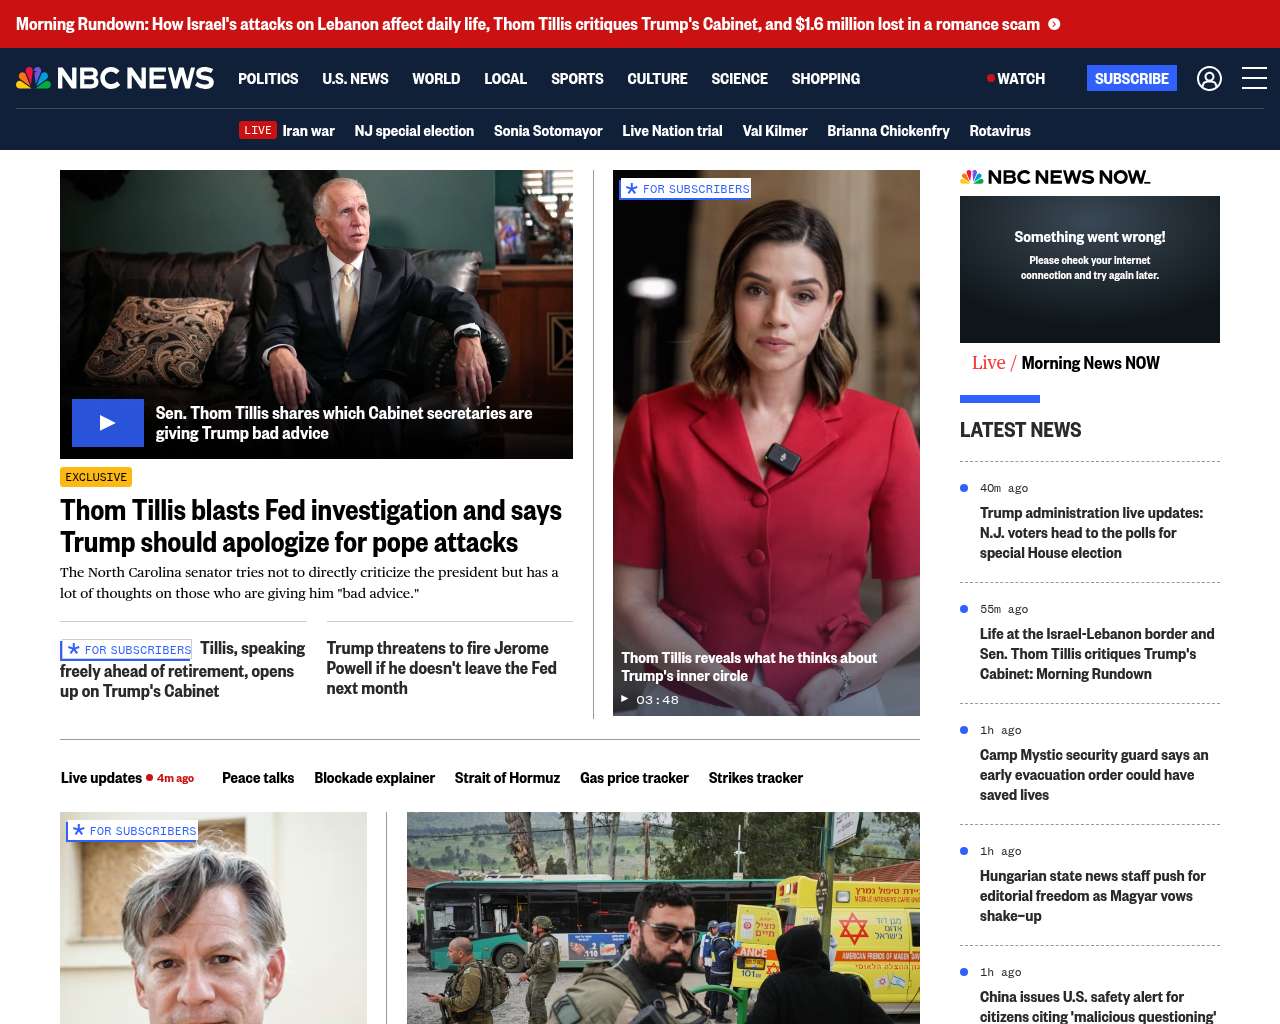
Task: Open the Politics menu item
Action: point(268,79)
